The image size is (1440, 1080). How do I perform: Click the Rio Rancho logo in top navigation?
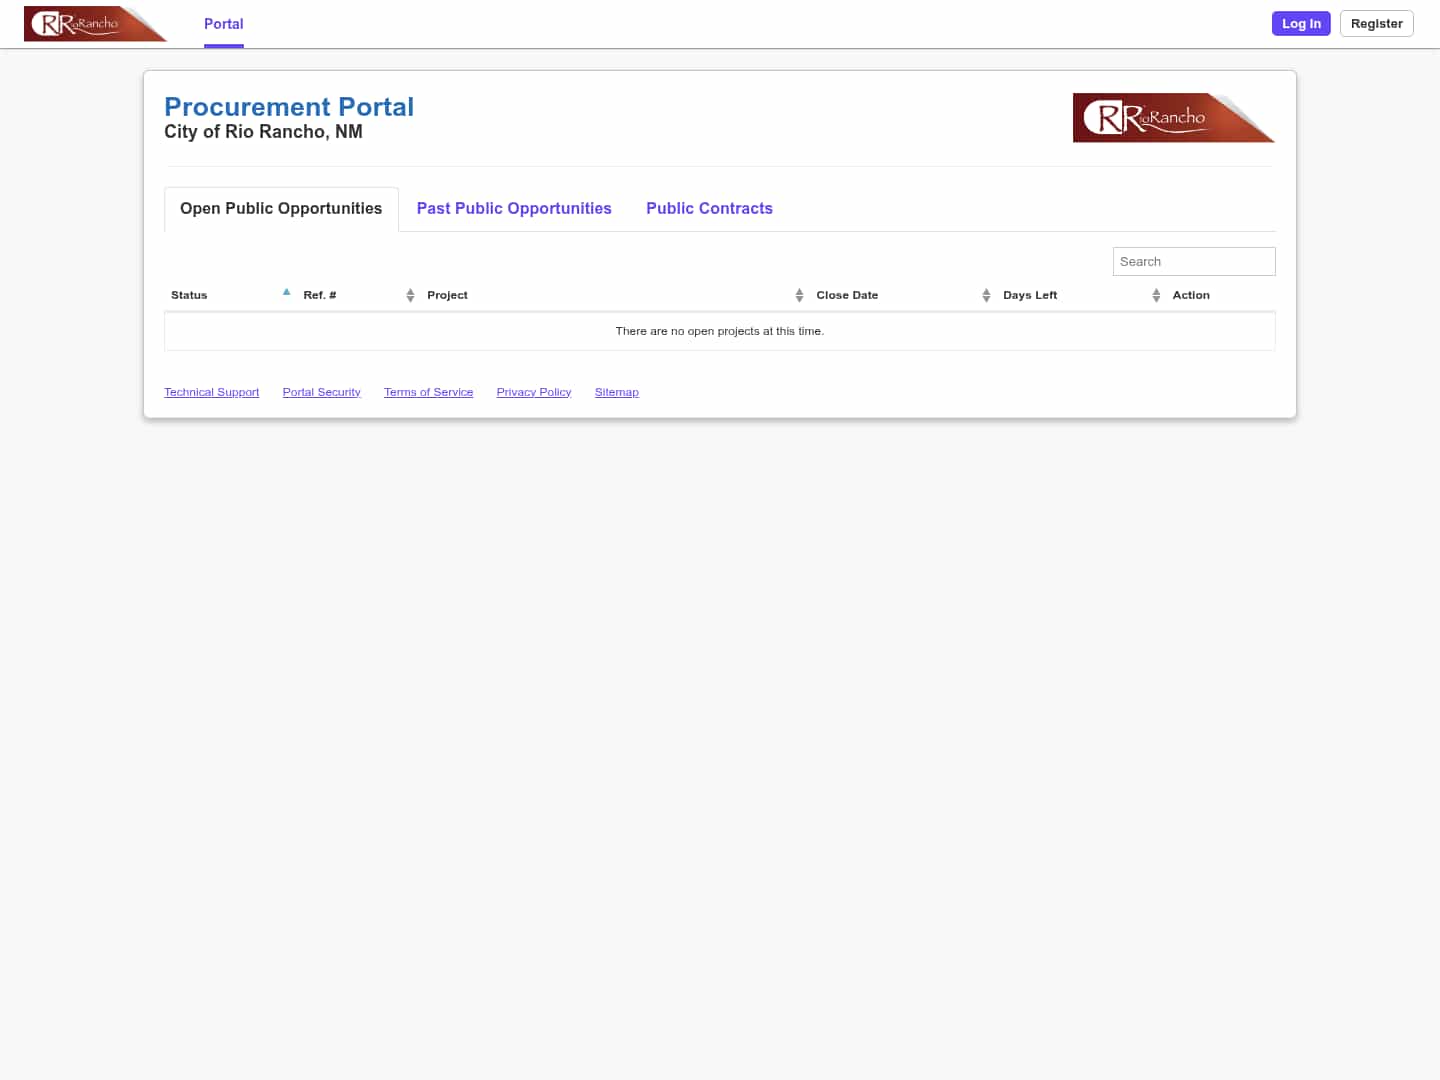click(x=95, y=24)
